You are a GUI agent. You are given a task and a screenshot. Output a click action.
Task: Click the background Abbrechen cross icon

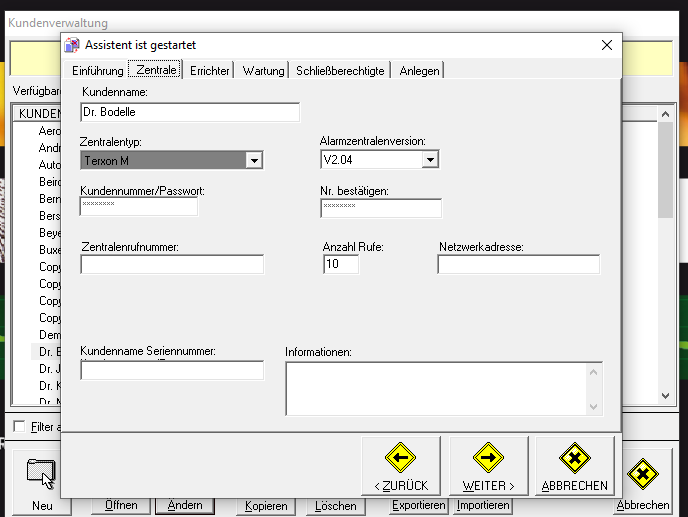coord(643,473)
